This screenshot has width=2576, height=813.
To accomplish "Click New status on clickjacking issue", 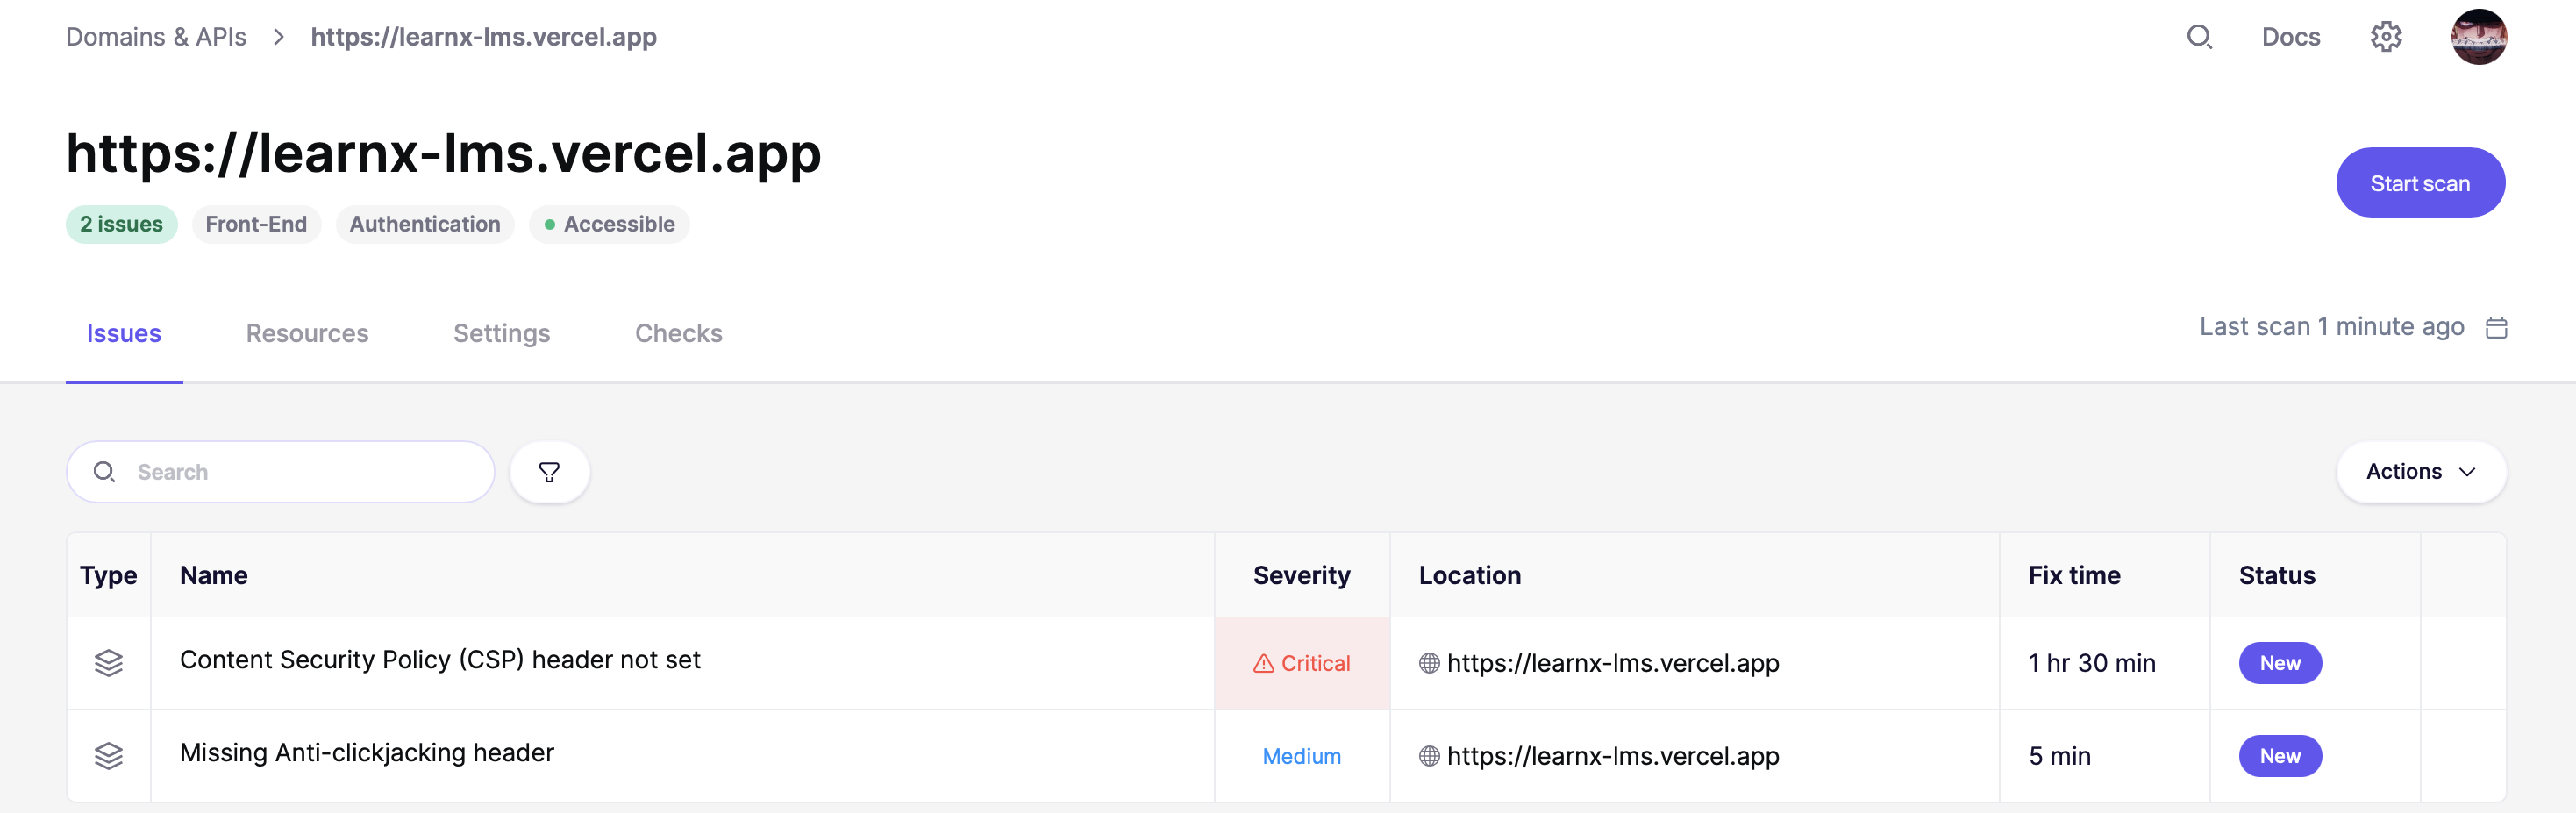I will coord(2279,756).
